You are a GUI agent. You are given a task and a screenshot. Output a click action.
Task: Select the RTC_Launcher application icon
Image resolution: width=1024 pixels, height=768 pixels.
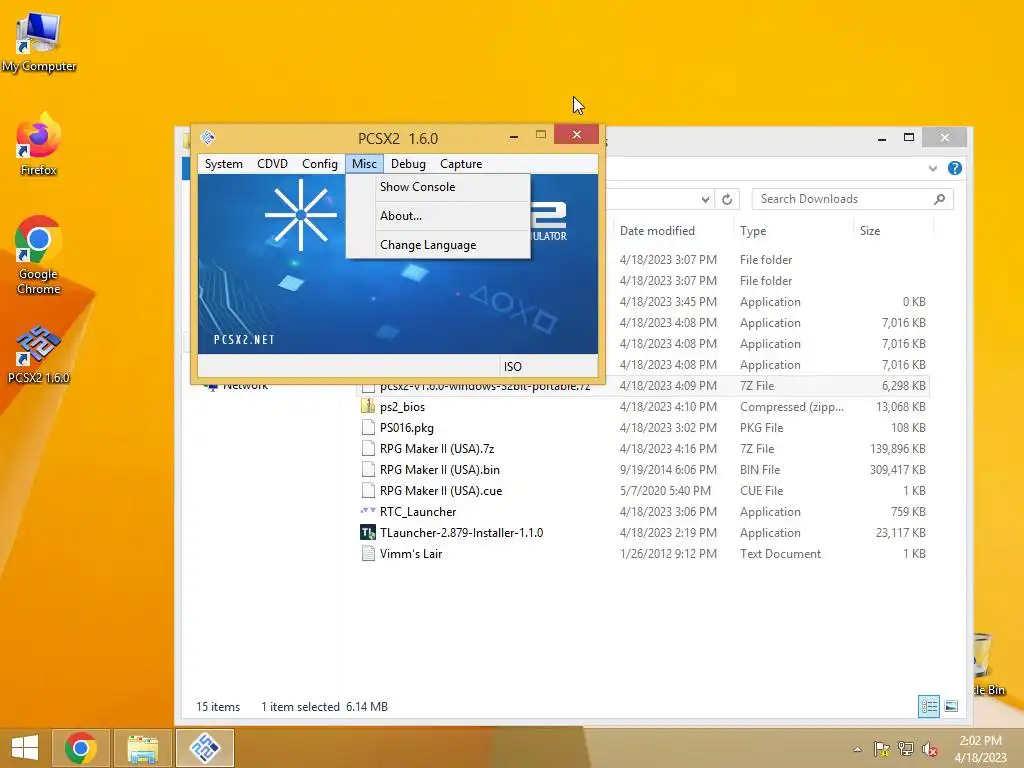pyautogui.click(x=368, y=511)
